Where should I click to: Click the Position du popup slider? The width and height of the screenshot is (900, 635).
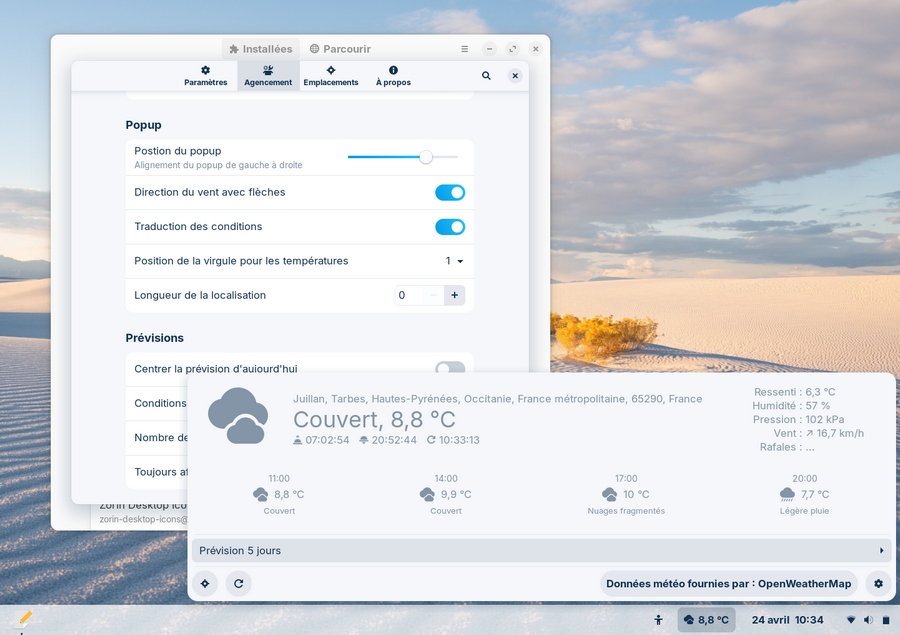[x=402, y=157]
